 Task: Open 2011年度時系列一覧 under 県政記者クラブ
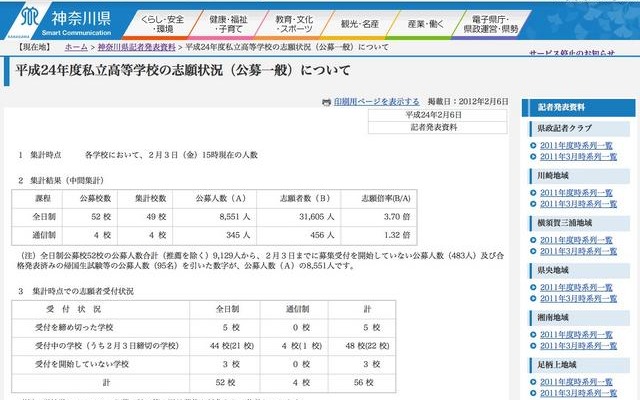576,145
